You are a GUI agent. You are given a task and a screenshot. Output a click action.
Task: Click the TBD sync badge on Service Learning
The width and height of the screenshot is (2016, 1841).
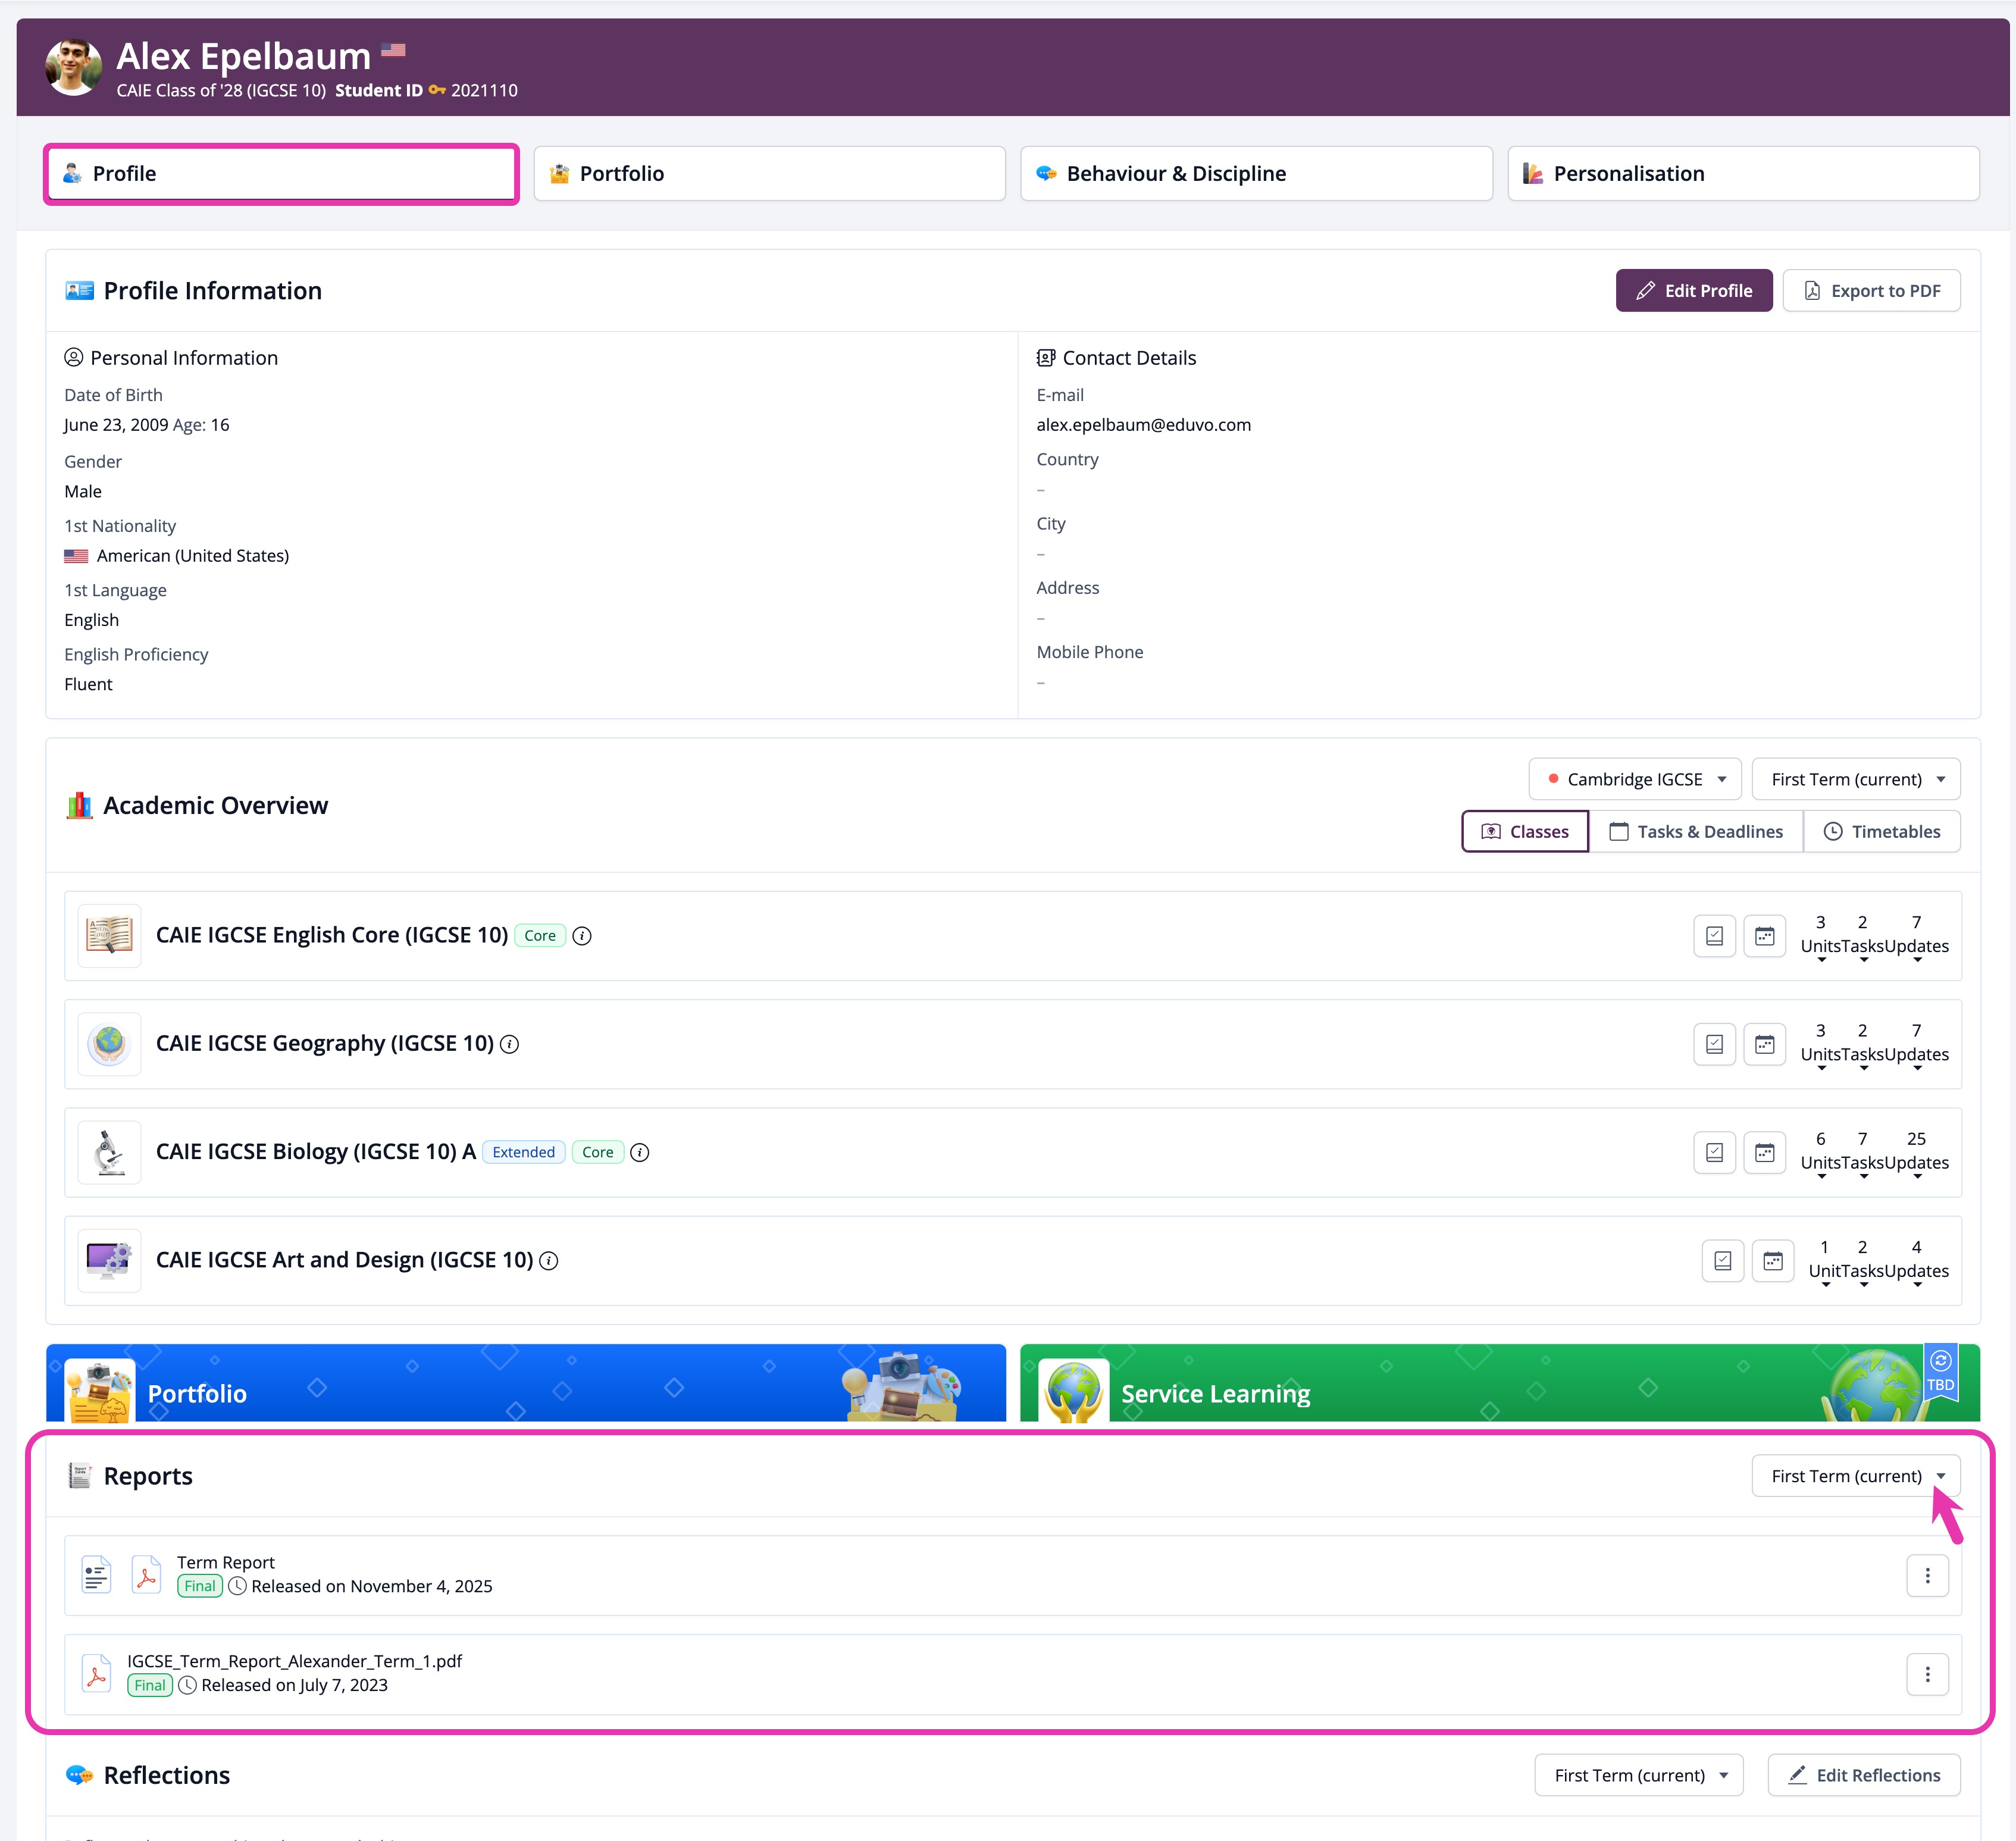click(x=1940, y=1372)
